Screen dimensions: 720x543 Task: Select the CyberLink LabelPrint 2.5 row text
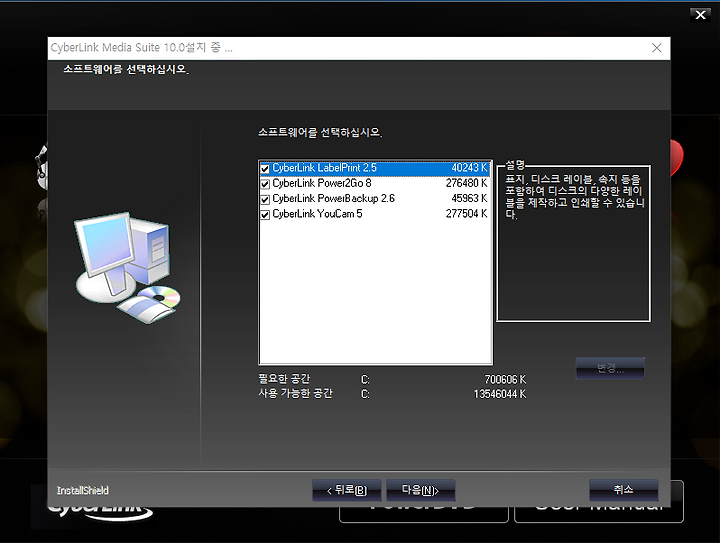coord(324,168)
